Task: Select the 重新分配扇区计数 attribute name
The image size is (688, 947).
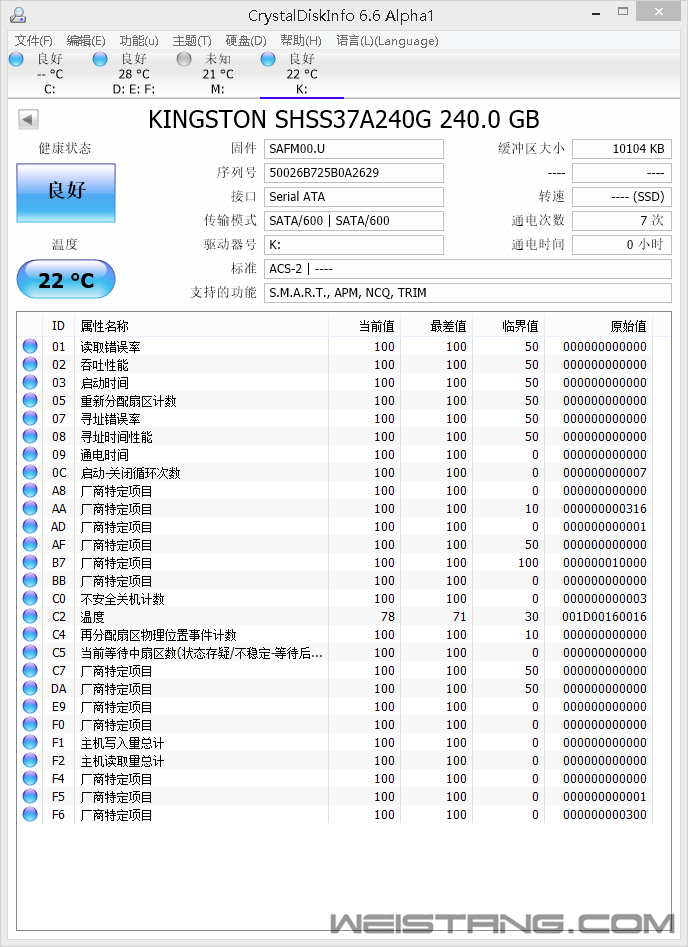Action: [x=129, y=401]
